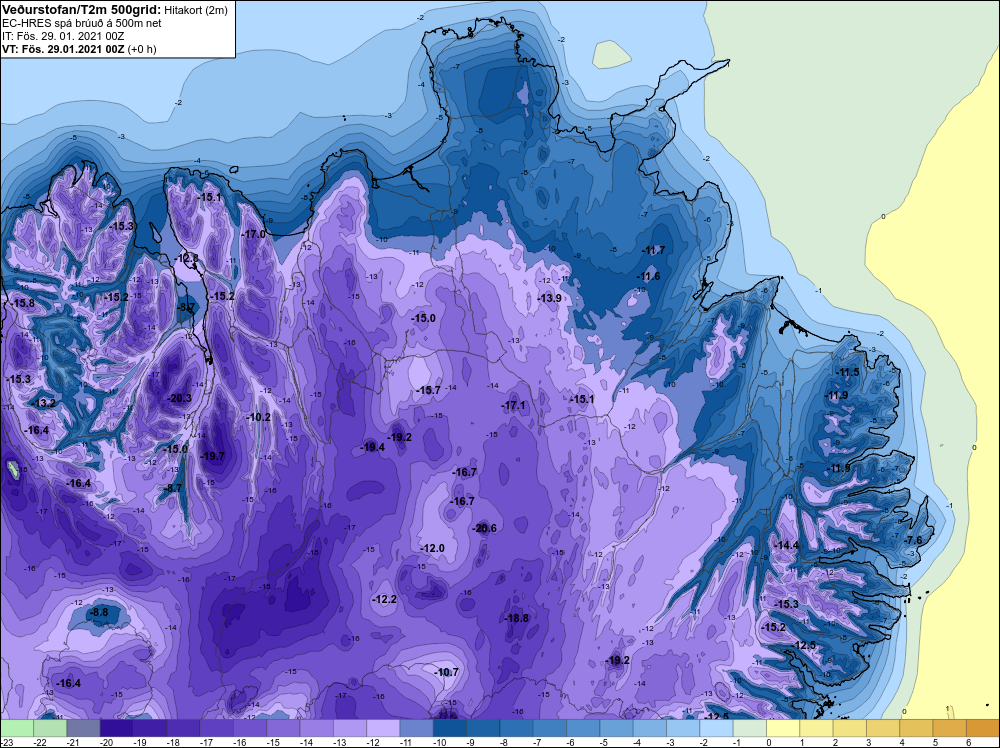The width and height of the screenshot is (1000, 748).
Task: Click the -14.4 temperature value
Action: click(786, 545)
